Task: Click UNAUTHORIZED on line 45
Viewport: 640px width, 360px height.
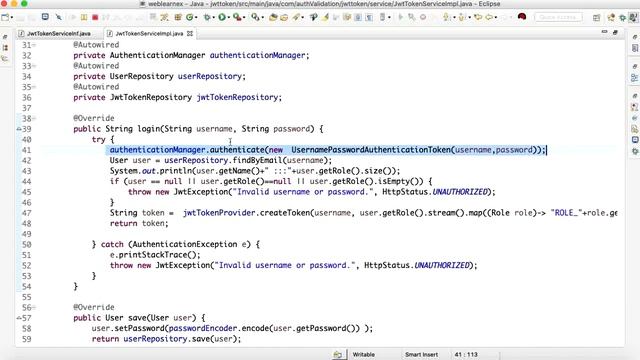Action: click(x=460, y=192)
